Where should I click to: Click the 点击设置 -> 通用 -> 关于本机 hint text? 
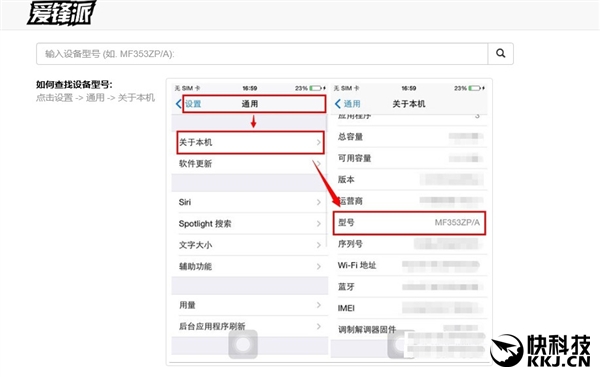pos(95,98)
